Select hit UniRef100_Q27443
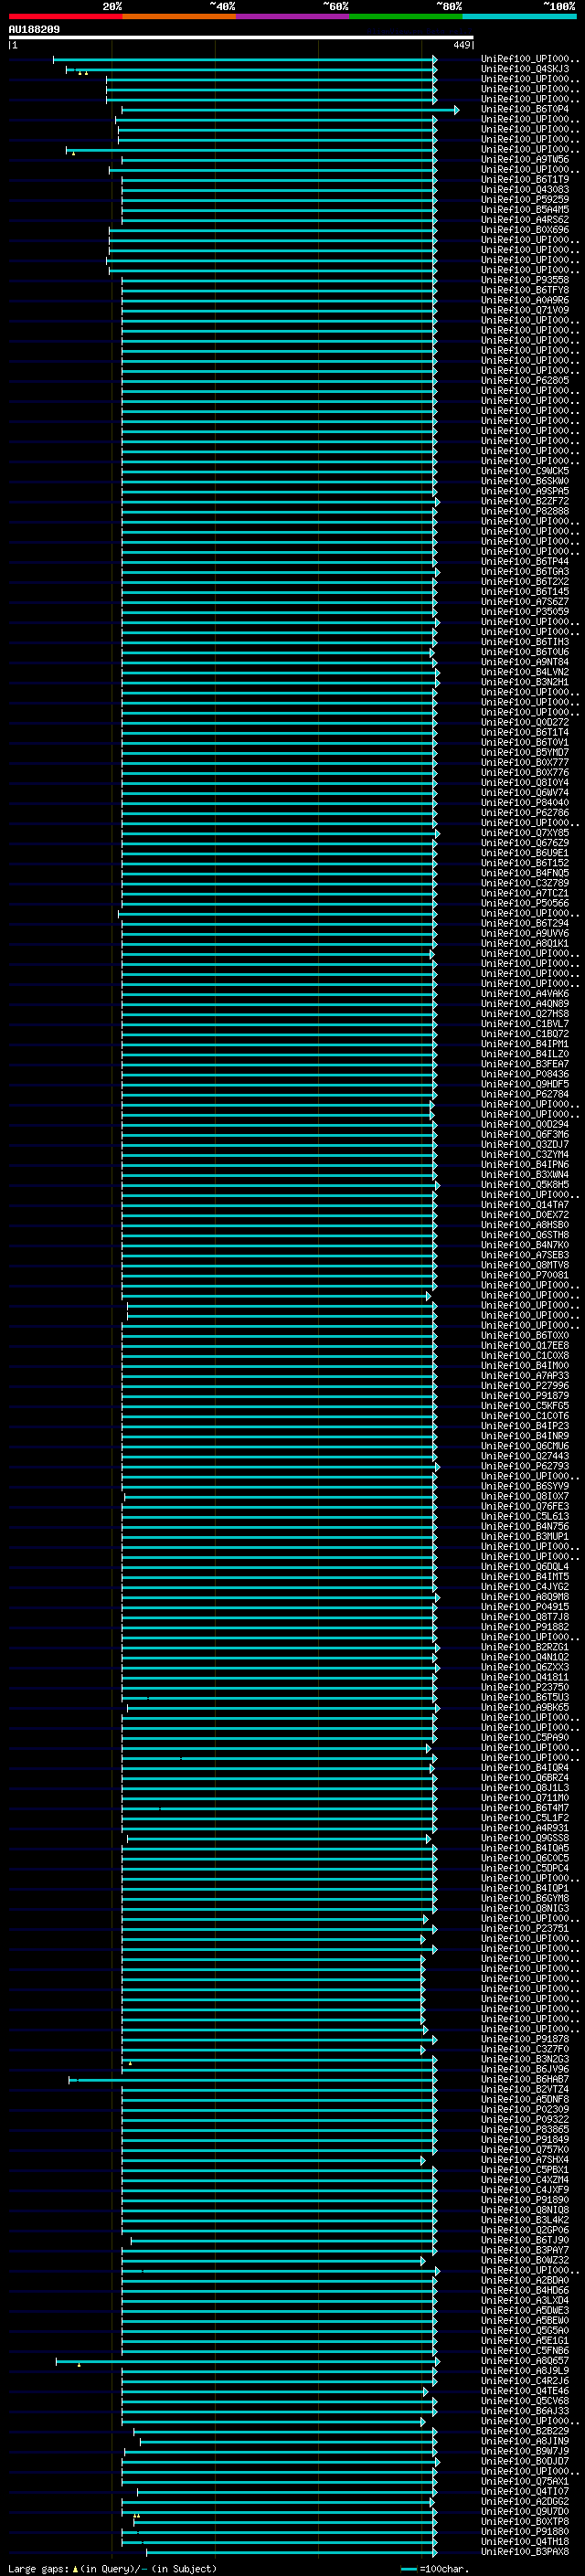This screenshot has height=2576, width=585. tap(525, 1456)
